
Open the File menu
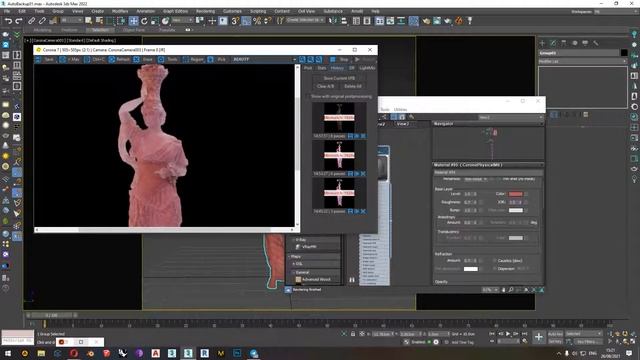point(7,11)
